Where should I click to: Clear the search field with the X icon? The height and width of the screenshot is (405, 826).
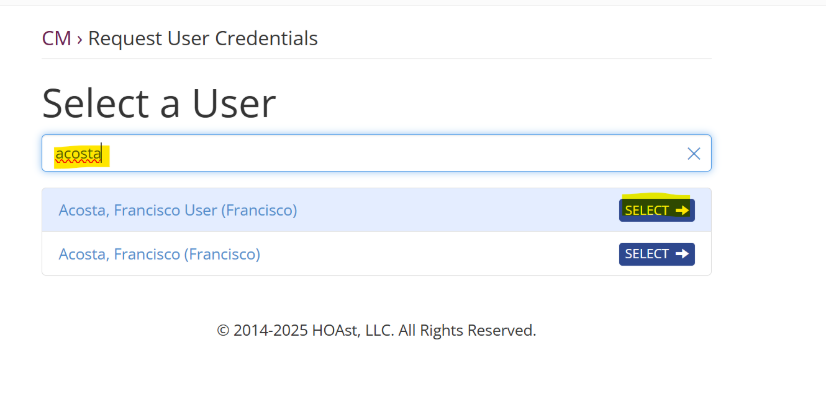point(694,153)
